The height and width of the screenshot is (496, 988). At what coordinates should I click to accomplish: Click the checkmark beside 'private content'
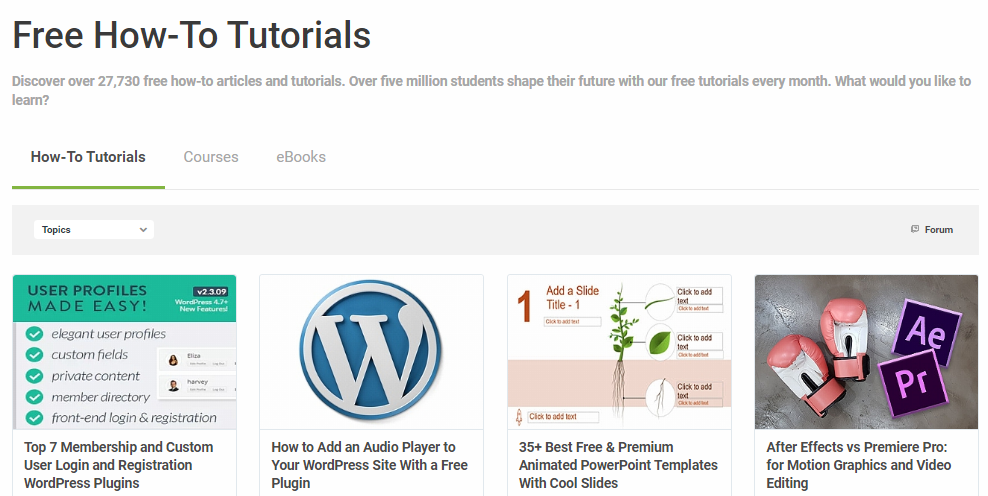(34, 376)
